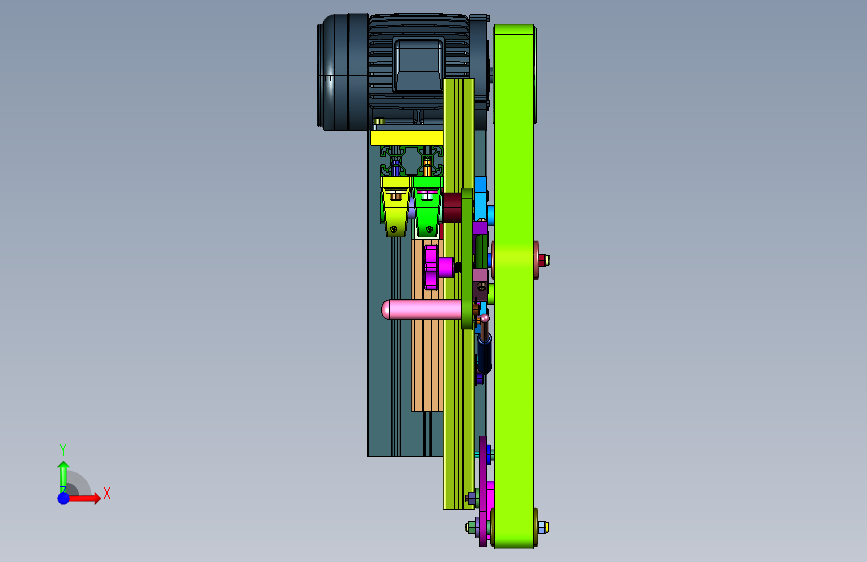Select the cyan block behind the green guard

[481, 198]
